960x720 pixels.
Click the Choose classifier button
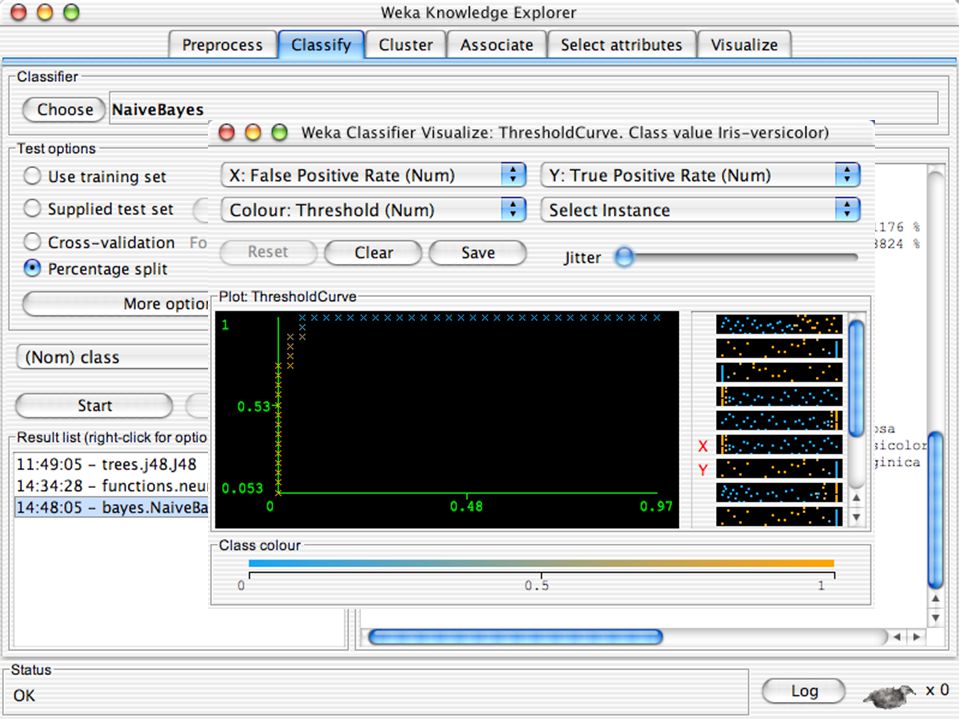coord(64,110)
